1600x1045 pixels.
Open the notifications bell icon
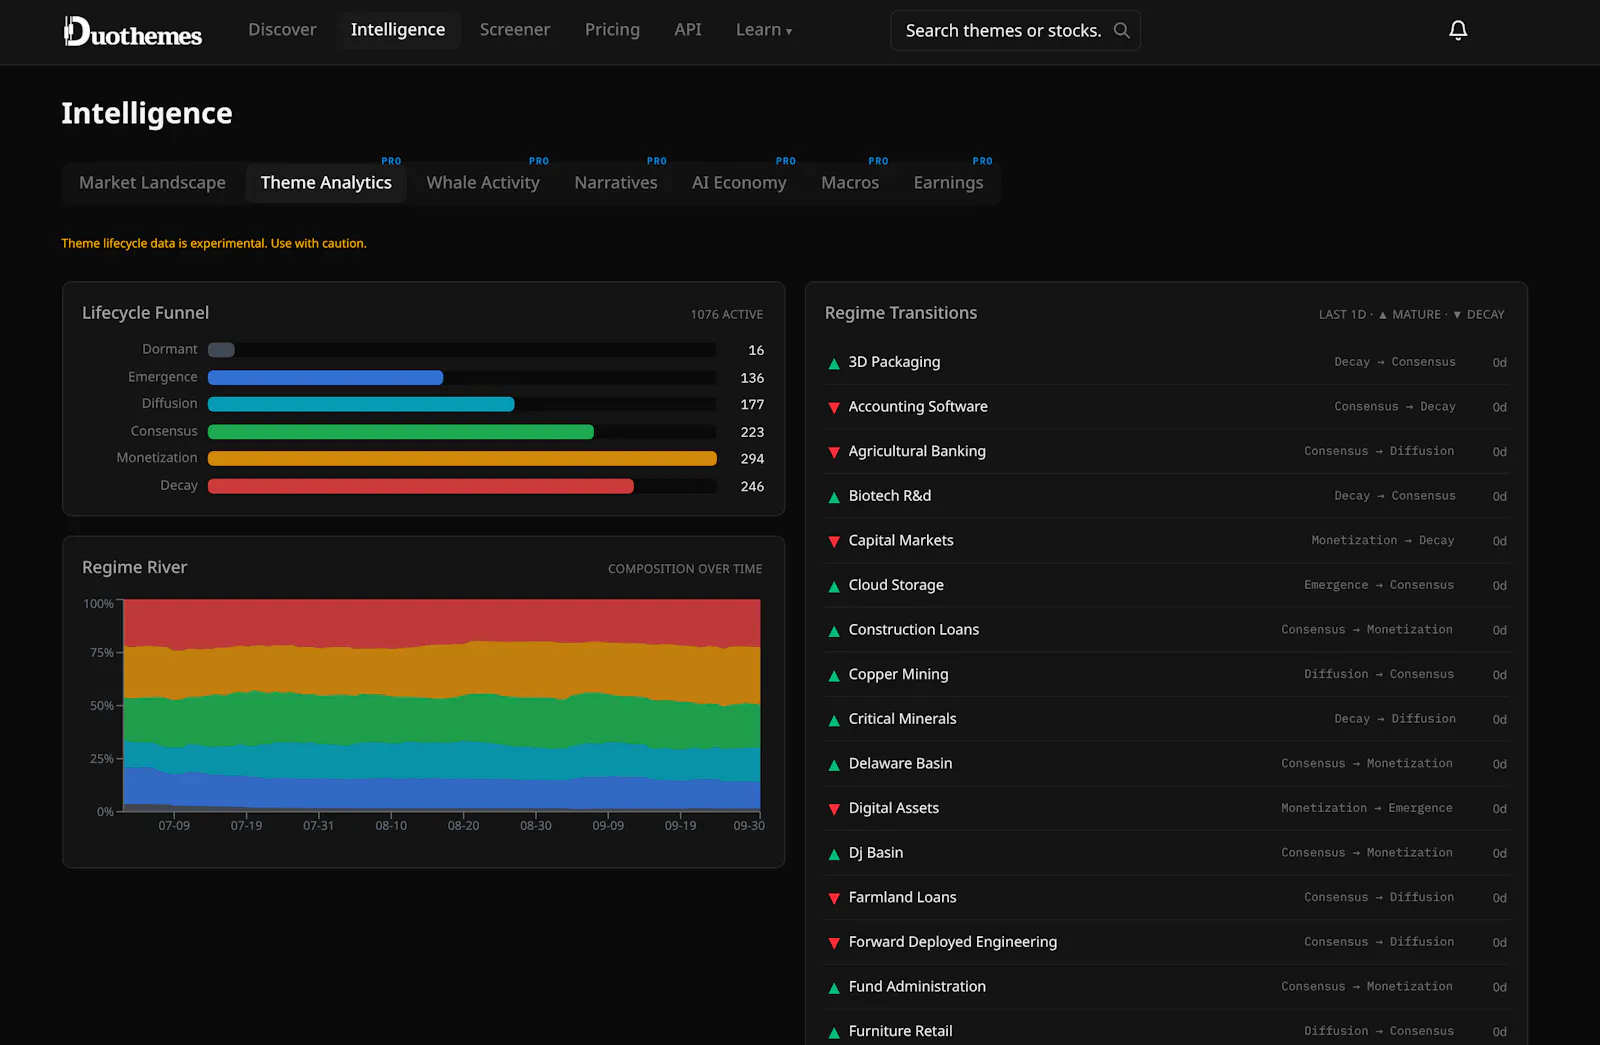pos(1458,30)
